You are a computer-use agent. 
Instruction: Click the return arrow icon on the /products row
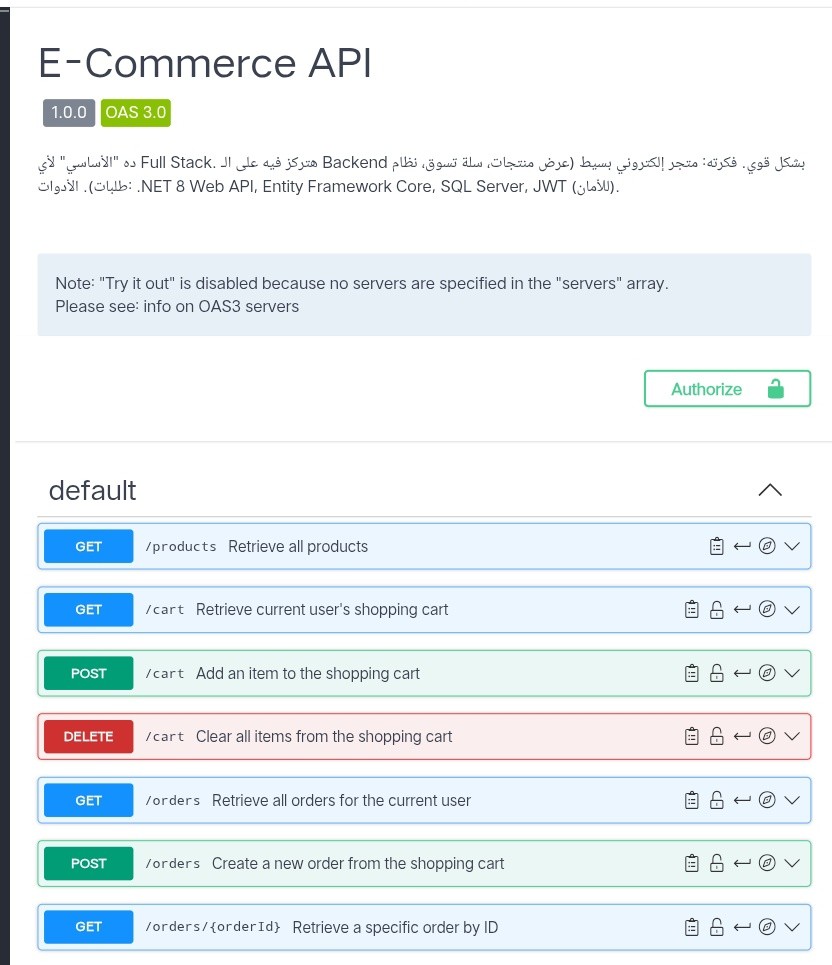(x=742, y=546)
